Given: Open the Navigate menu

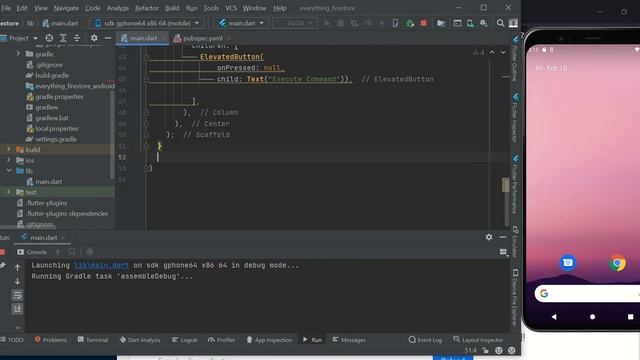Looking at the screenshot, I should pyautogui.click(x=66, y=8).
